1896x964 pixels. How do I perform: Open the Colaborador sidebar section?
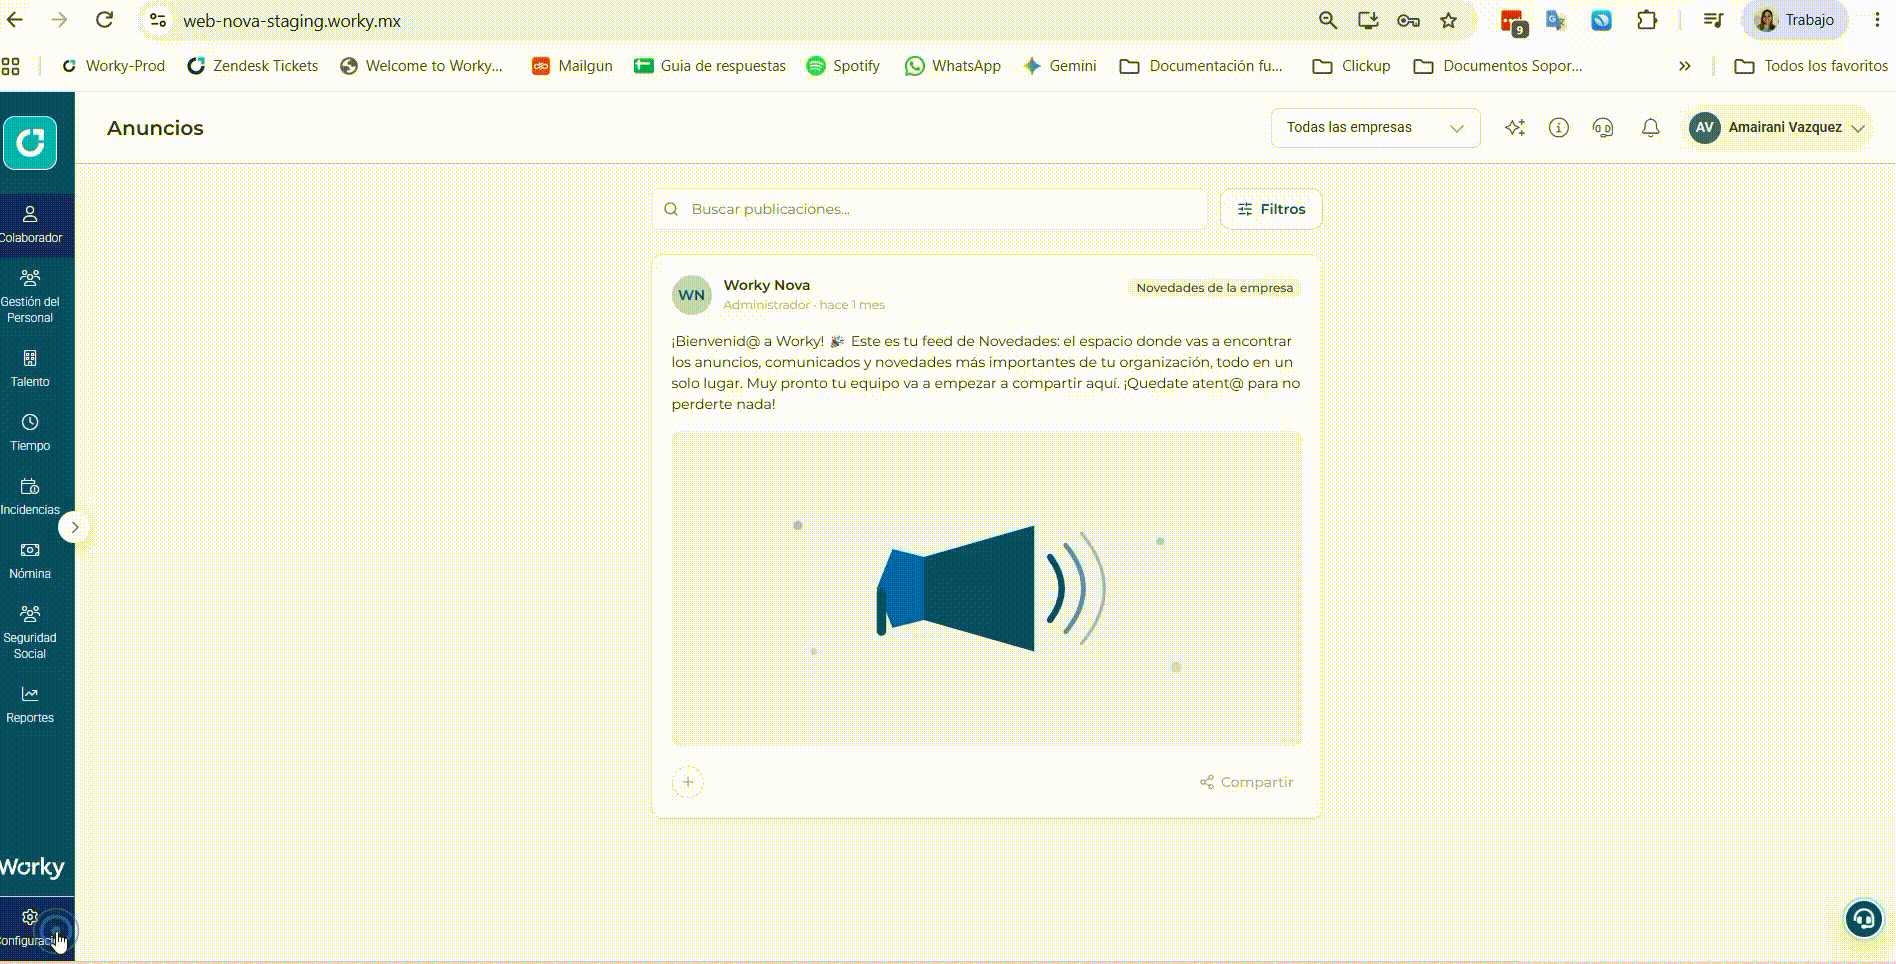click(30, 224)
